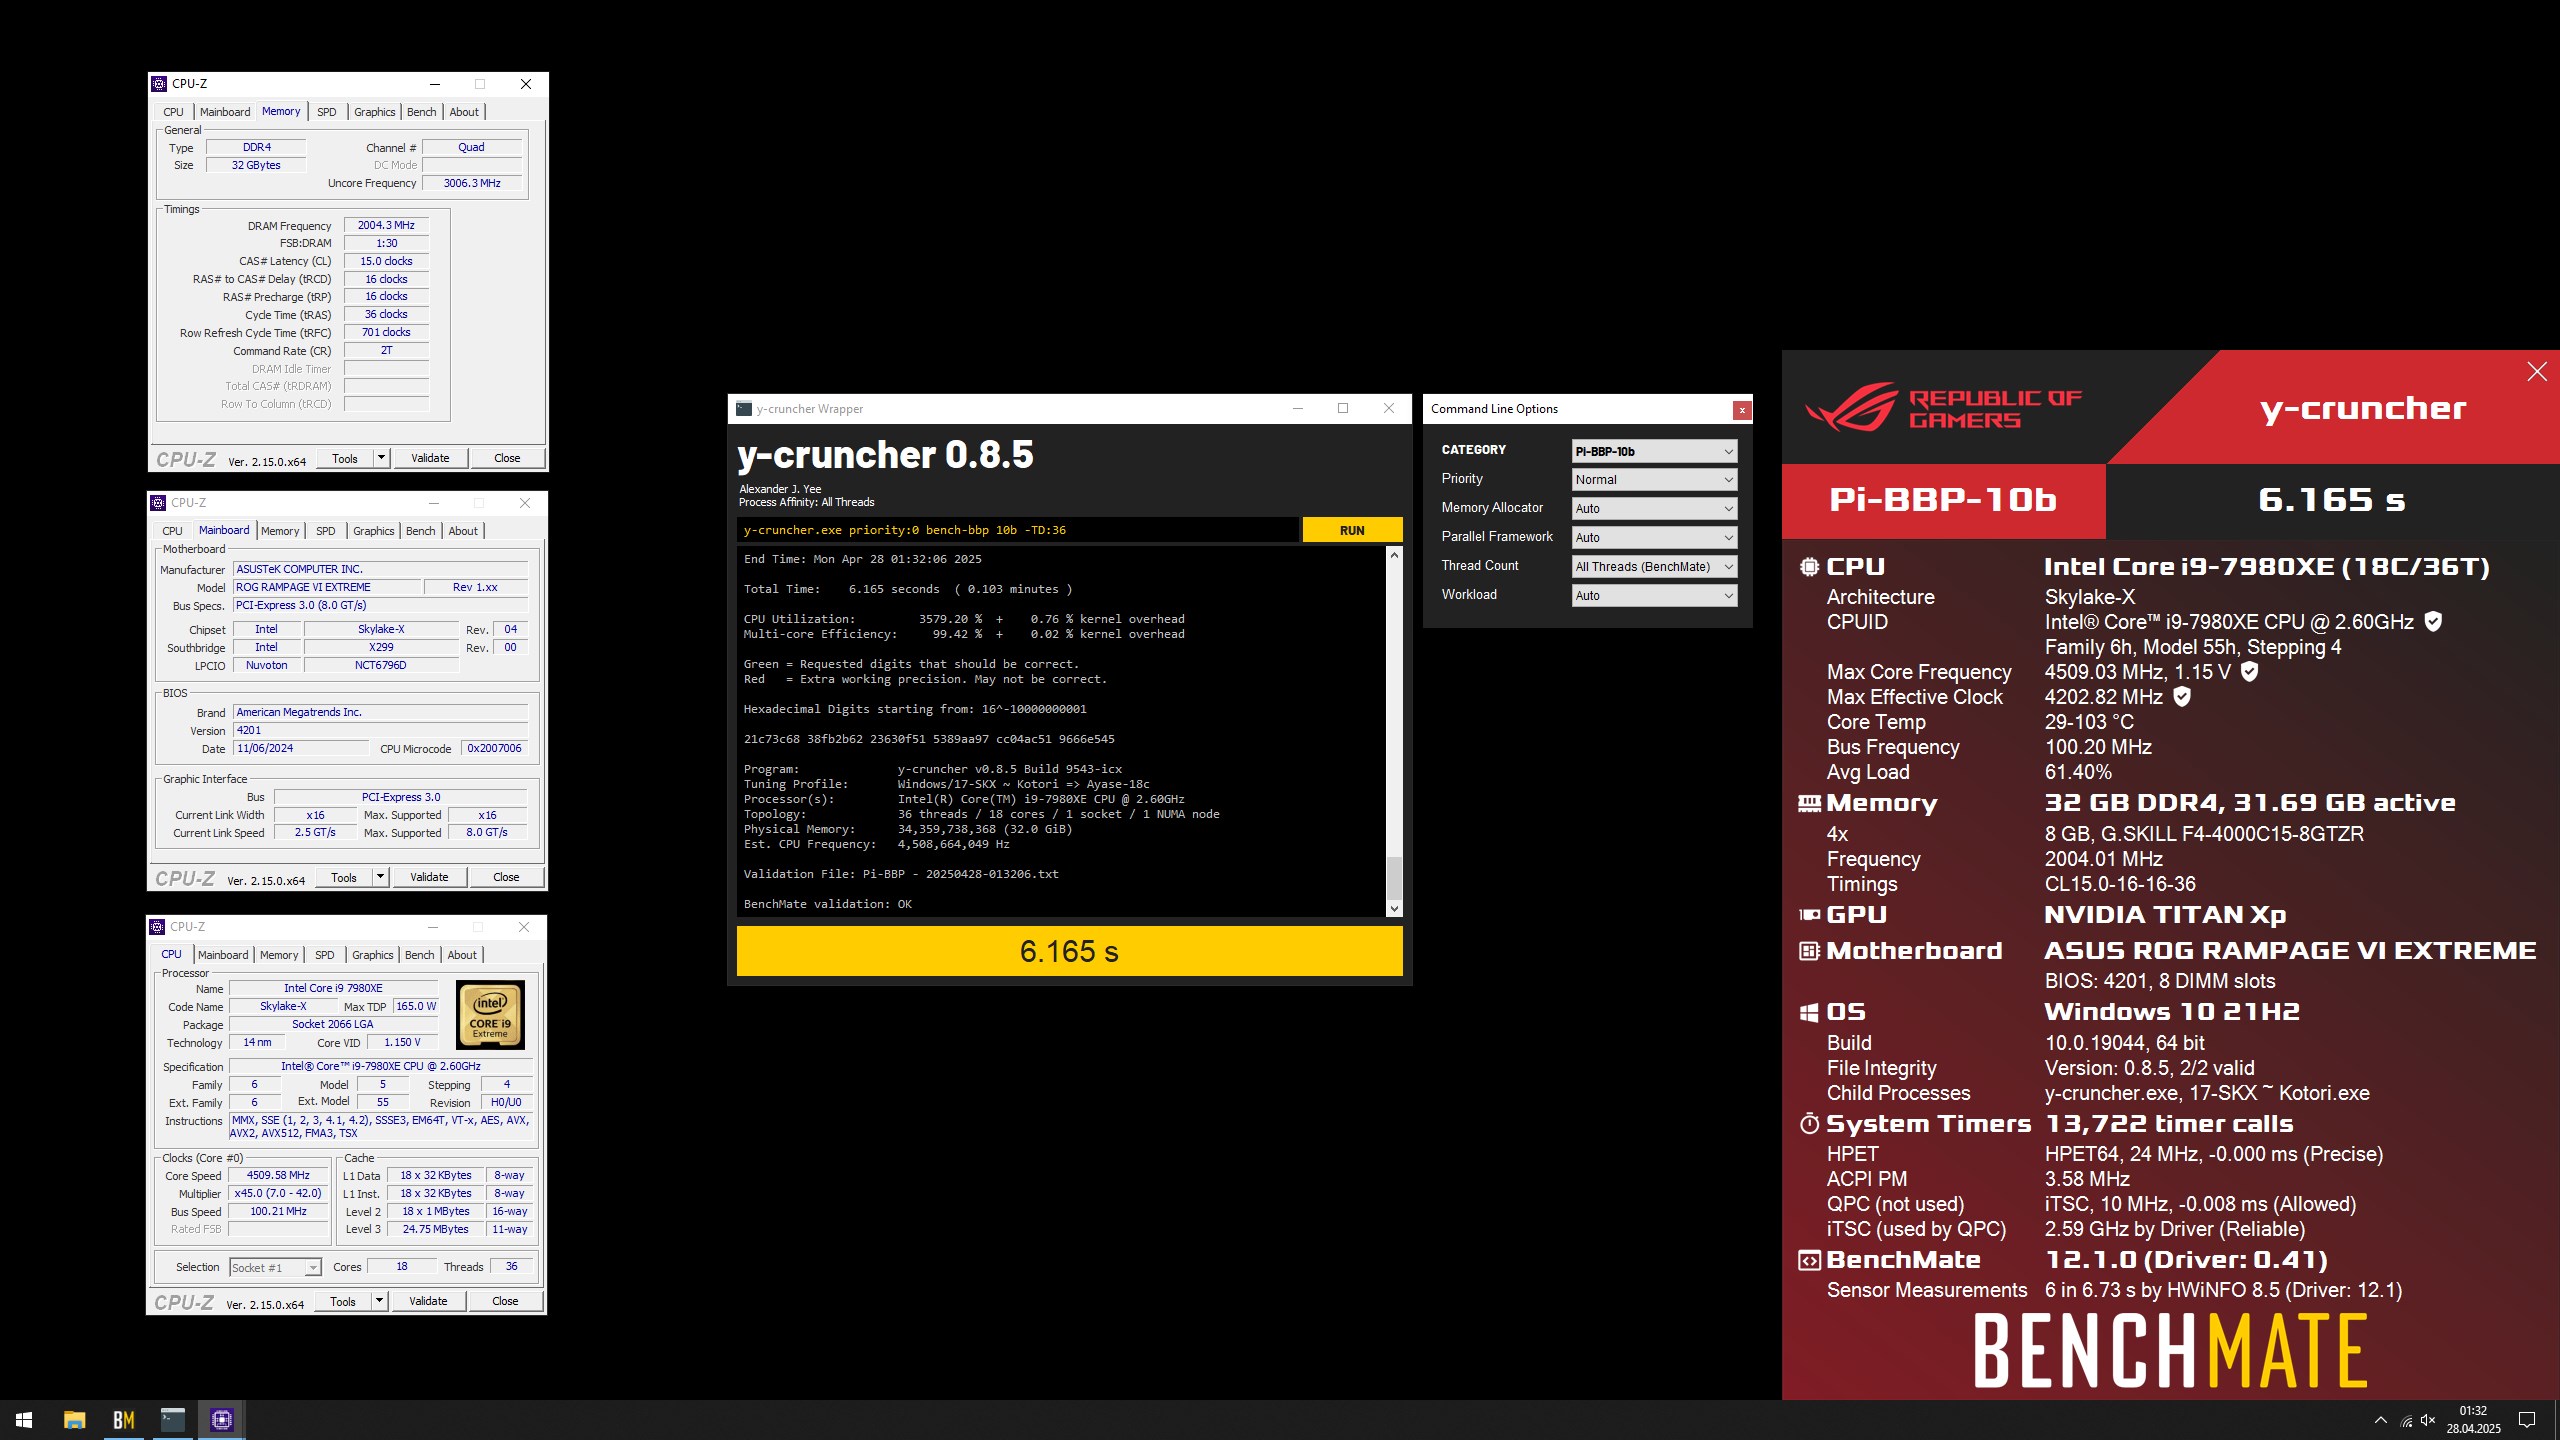Click the output scrollbar down arrow
Screen dimensions: 2560x1440
point(1394,909)
